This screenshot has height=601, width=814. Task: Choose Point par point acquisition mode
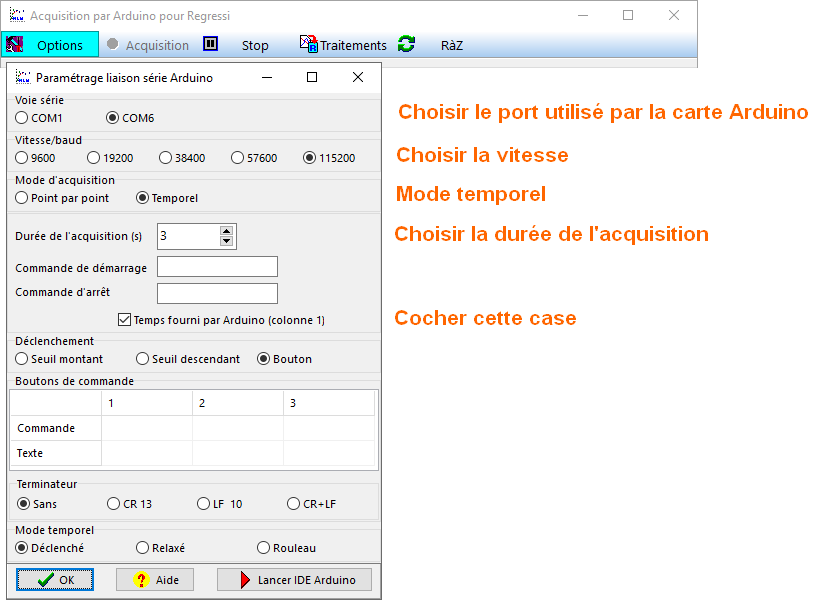[62, 198]
